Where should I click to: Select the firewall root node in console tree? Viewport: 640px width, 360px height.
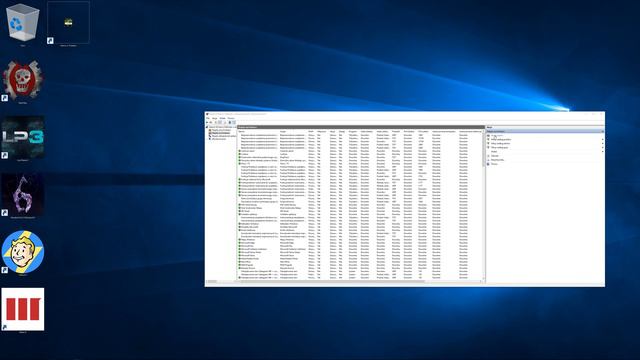[222, 127]
